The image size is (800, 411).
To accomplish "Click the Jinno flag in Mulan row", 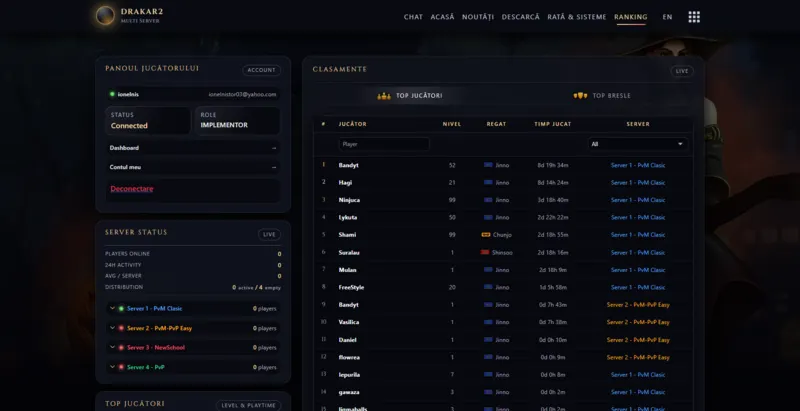I will [x=488, y=270].
